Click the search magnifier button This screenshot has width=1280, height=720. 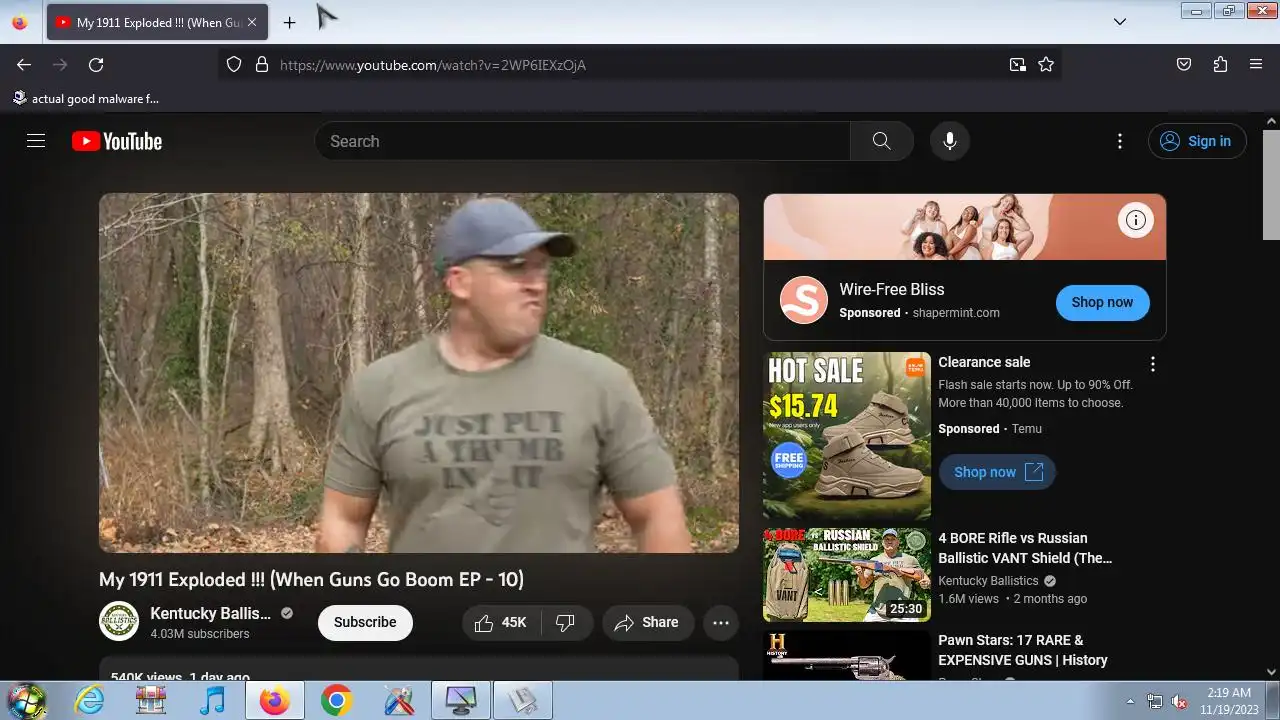[881, 141]
